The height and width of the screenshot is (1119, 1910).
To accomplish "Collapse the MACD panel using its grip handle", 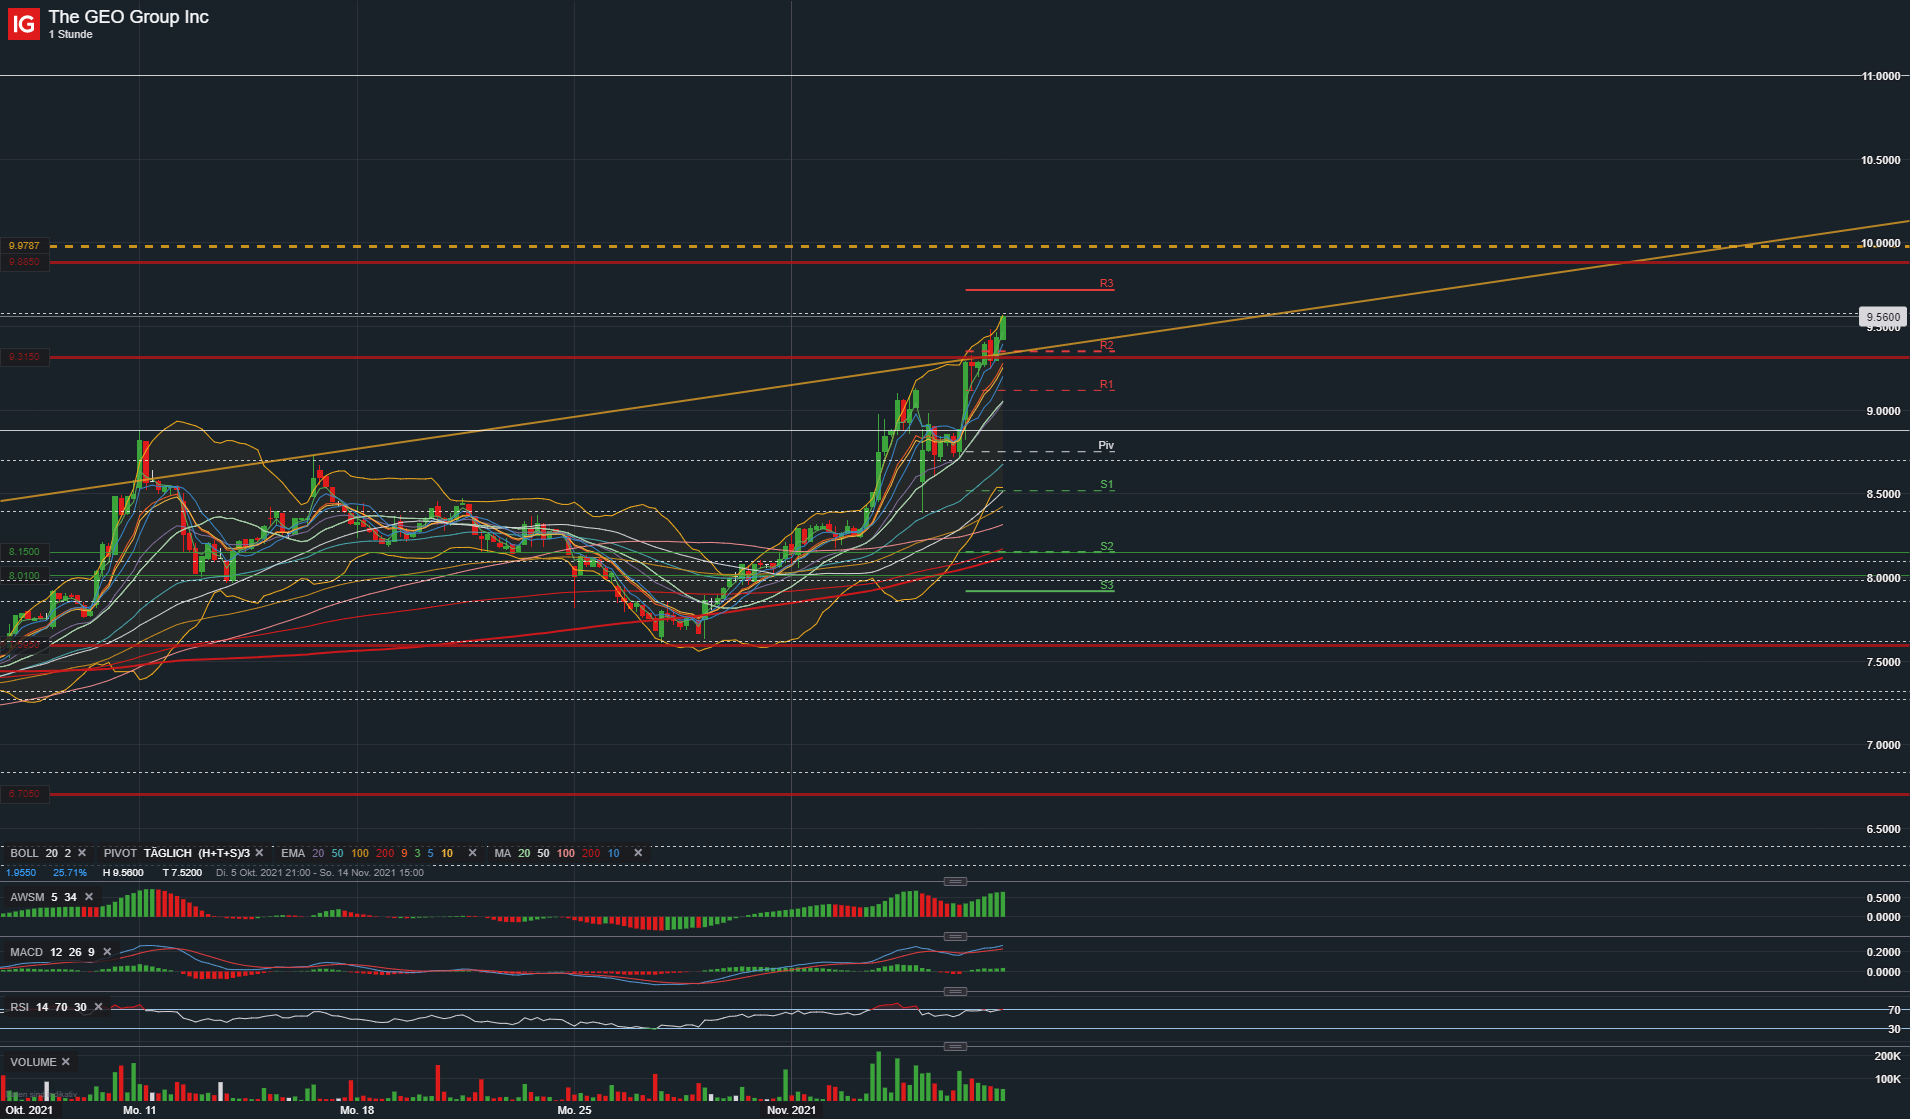I will pyautogui.click(x=955, y=936).
